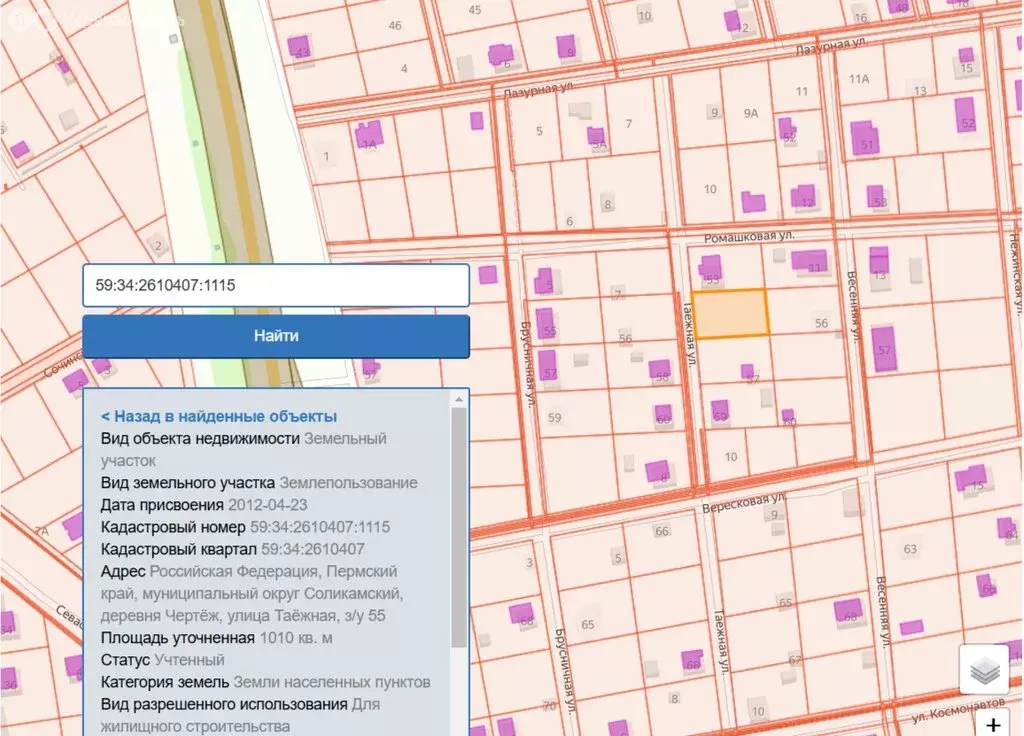Go back via Назад в найденные объекты

(219, 417)
